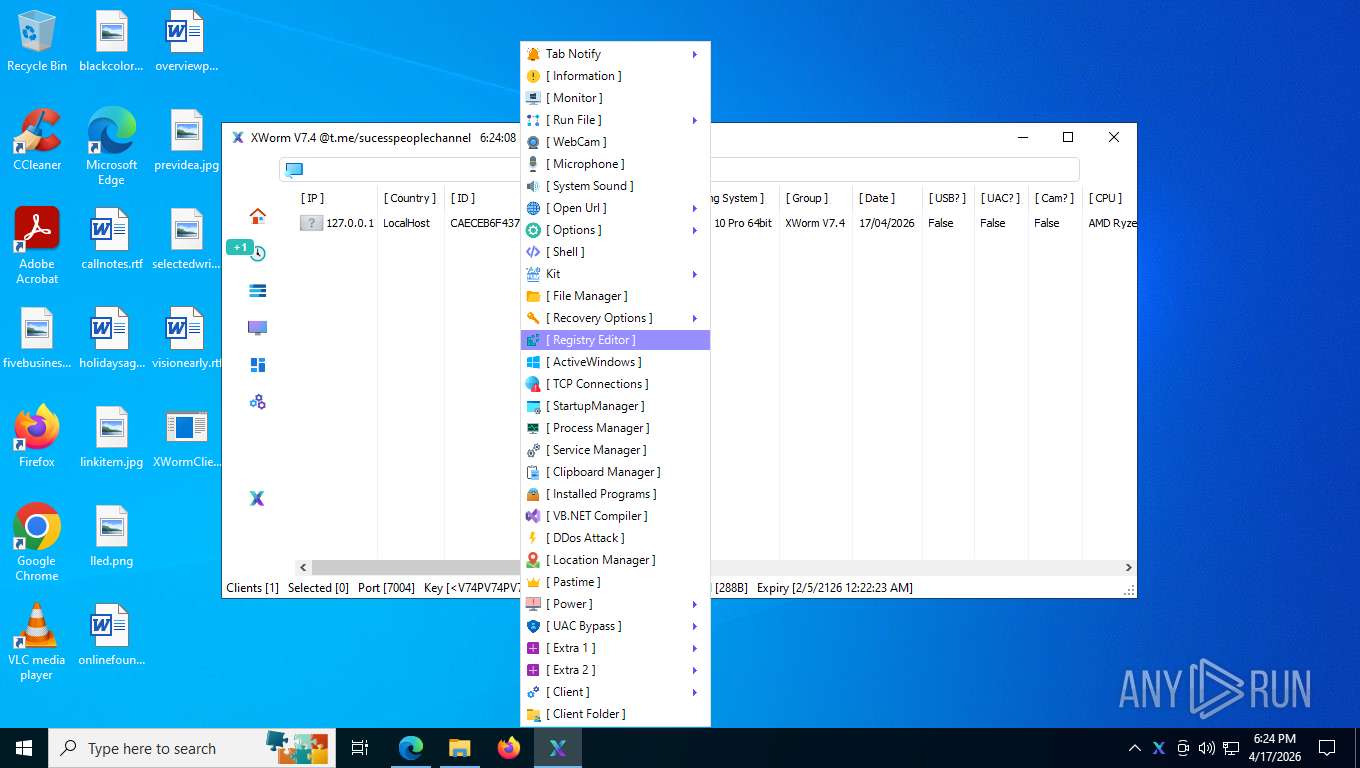Open the Recycle Bin desktop icon
The width and height of the screenshot is (1360, 768).
pos(37,41)
